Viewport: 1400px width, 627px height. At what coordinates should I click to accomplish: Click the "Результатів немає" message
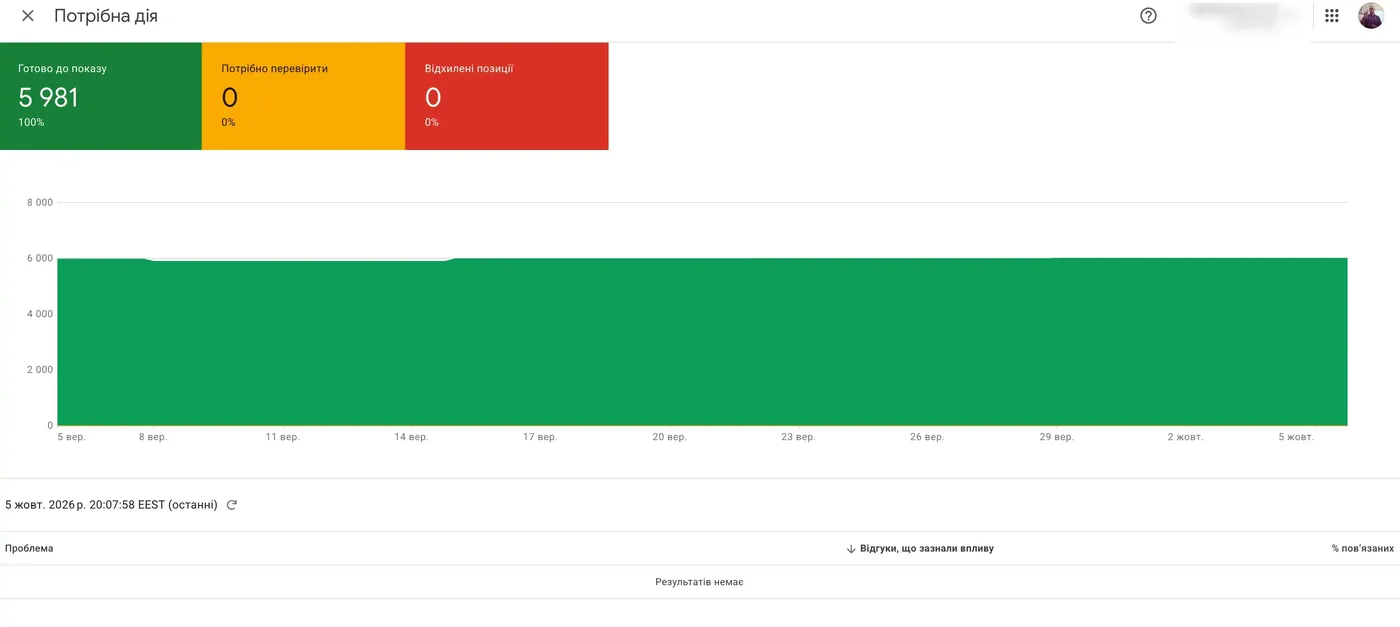[x=699, y=582]
